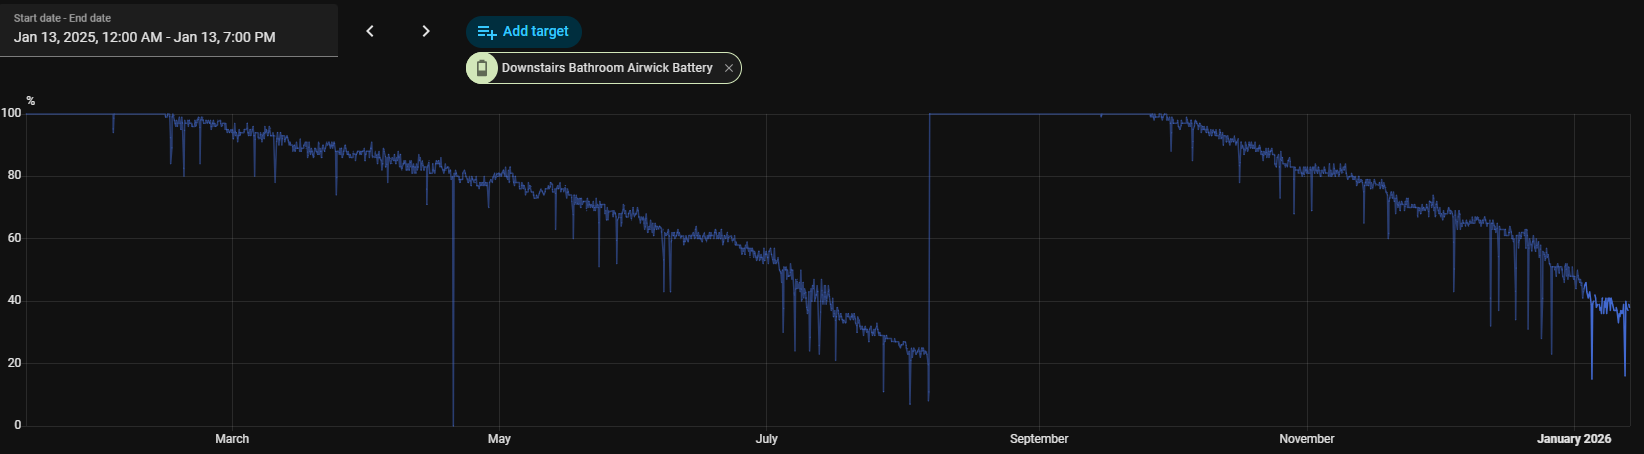Image resolution: width=1644 pixels, height=454 pixels.
Task: Click the 20 value on the percent axis
Action: pos(14,363)
